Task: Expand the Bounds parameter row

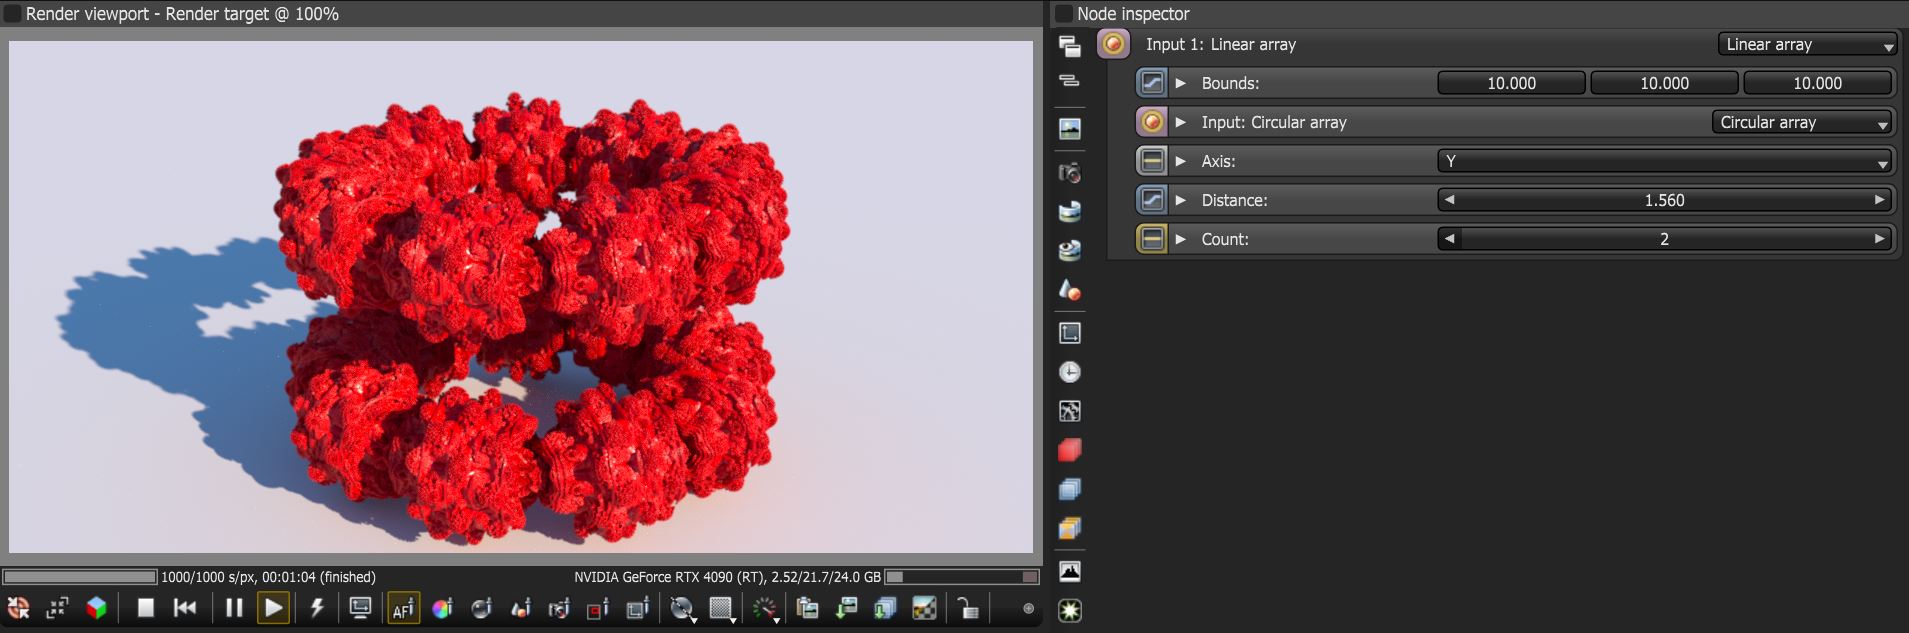Action: (x=1181, y=83)
